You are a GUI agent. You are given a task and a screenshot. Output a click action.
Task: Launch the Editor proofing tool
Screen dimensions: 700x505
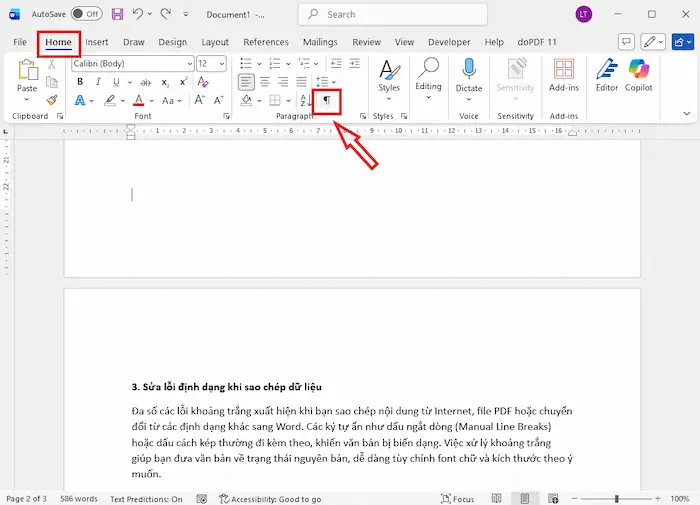(607, 75)
